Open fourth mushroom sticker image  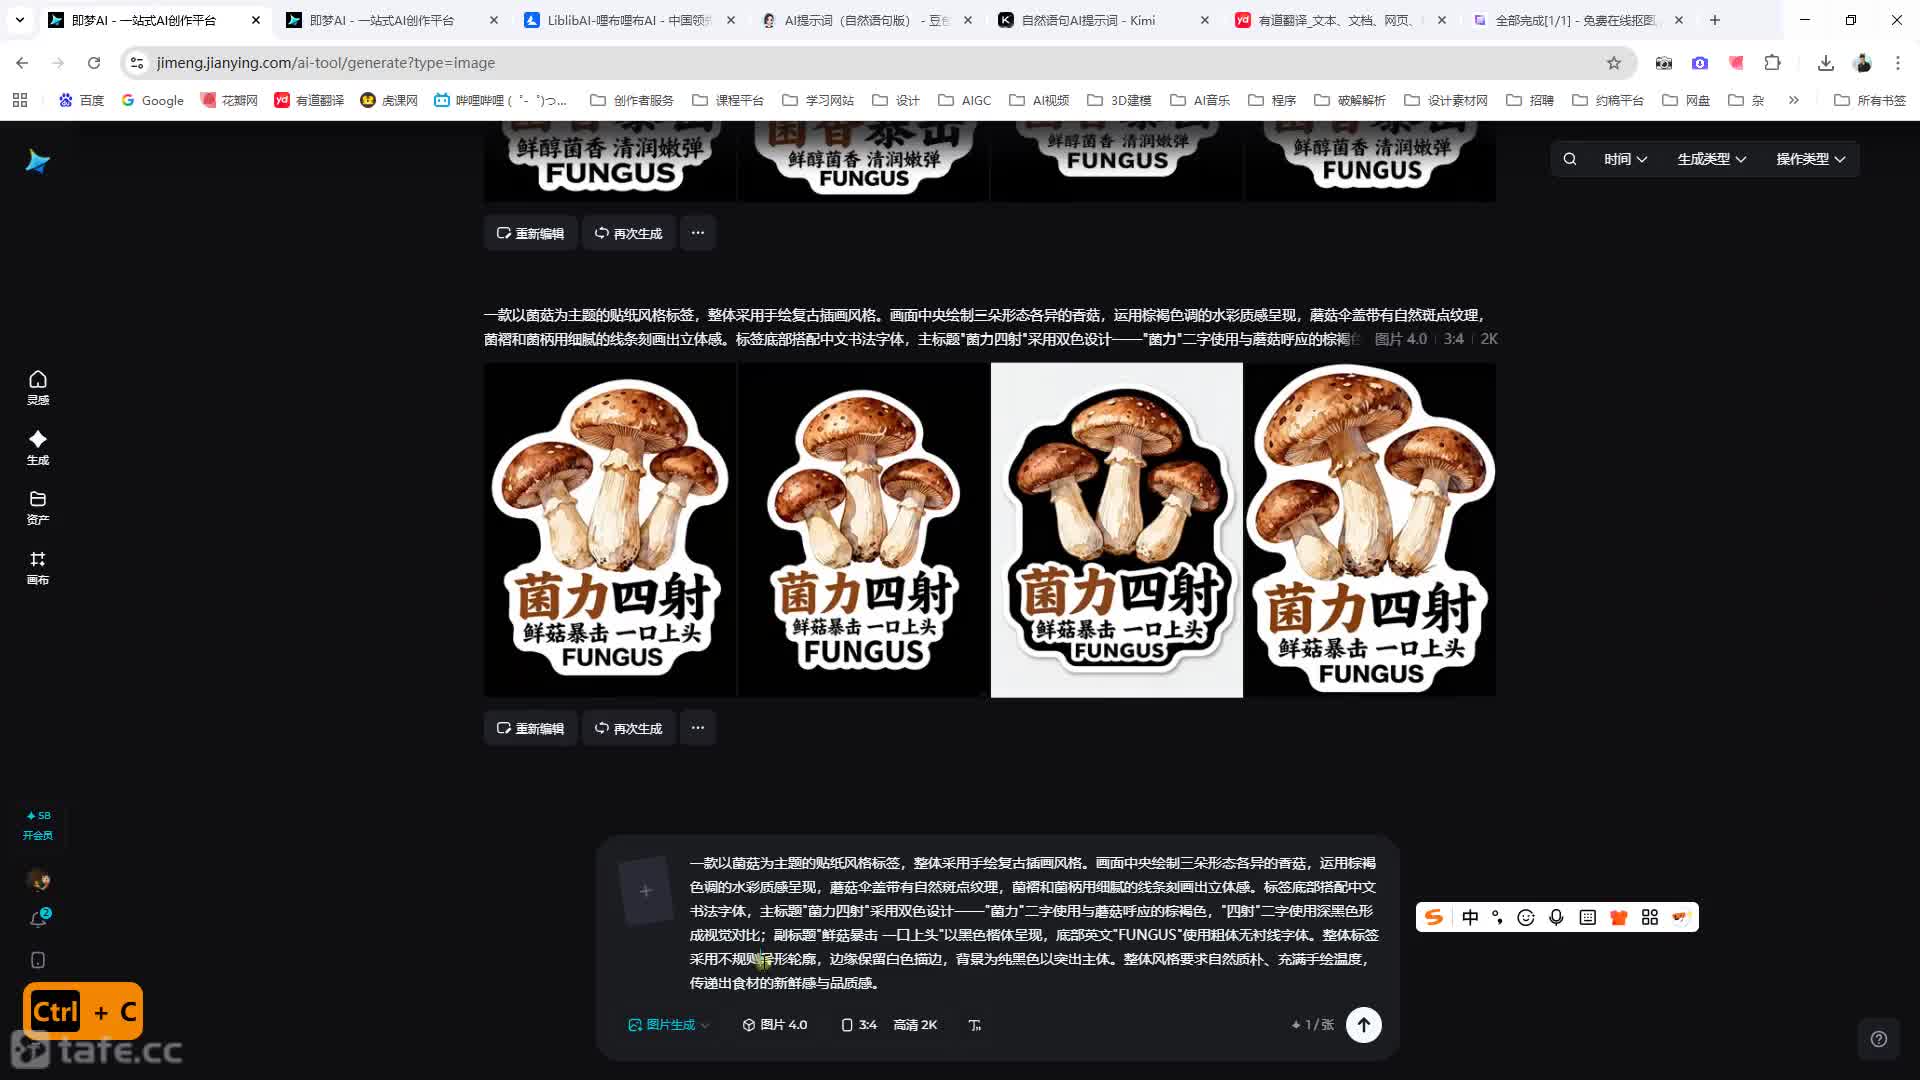(1370, 530)
